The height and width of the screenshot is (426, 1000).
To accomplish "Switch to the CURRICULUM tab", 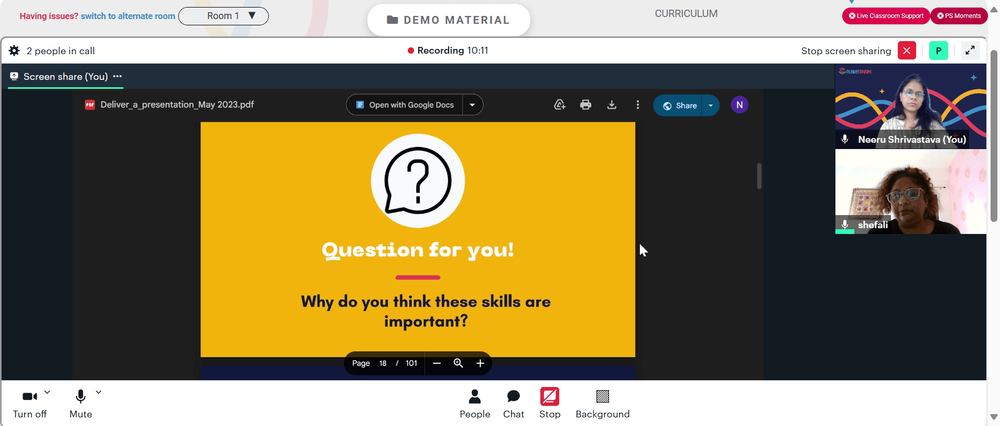I will 686,13.
